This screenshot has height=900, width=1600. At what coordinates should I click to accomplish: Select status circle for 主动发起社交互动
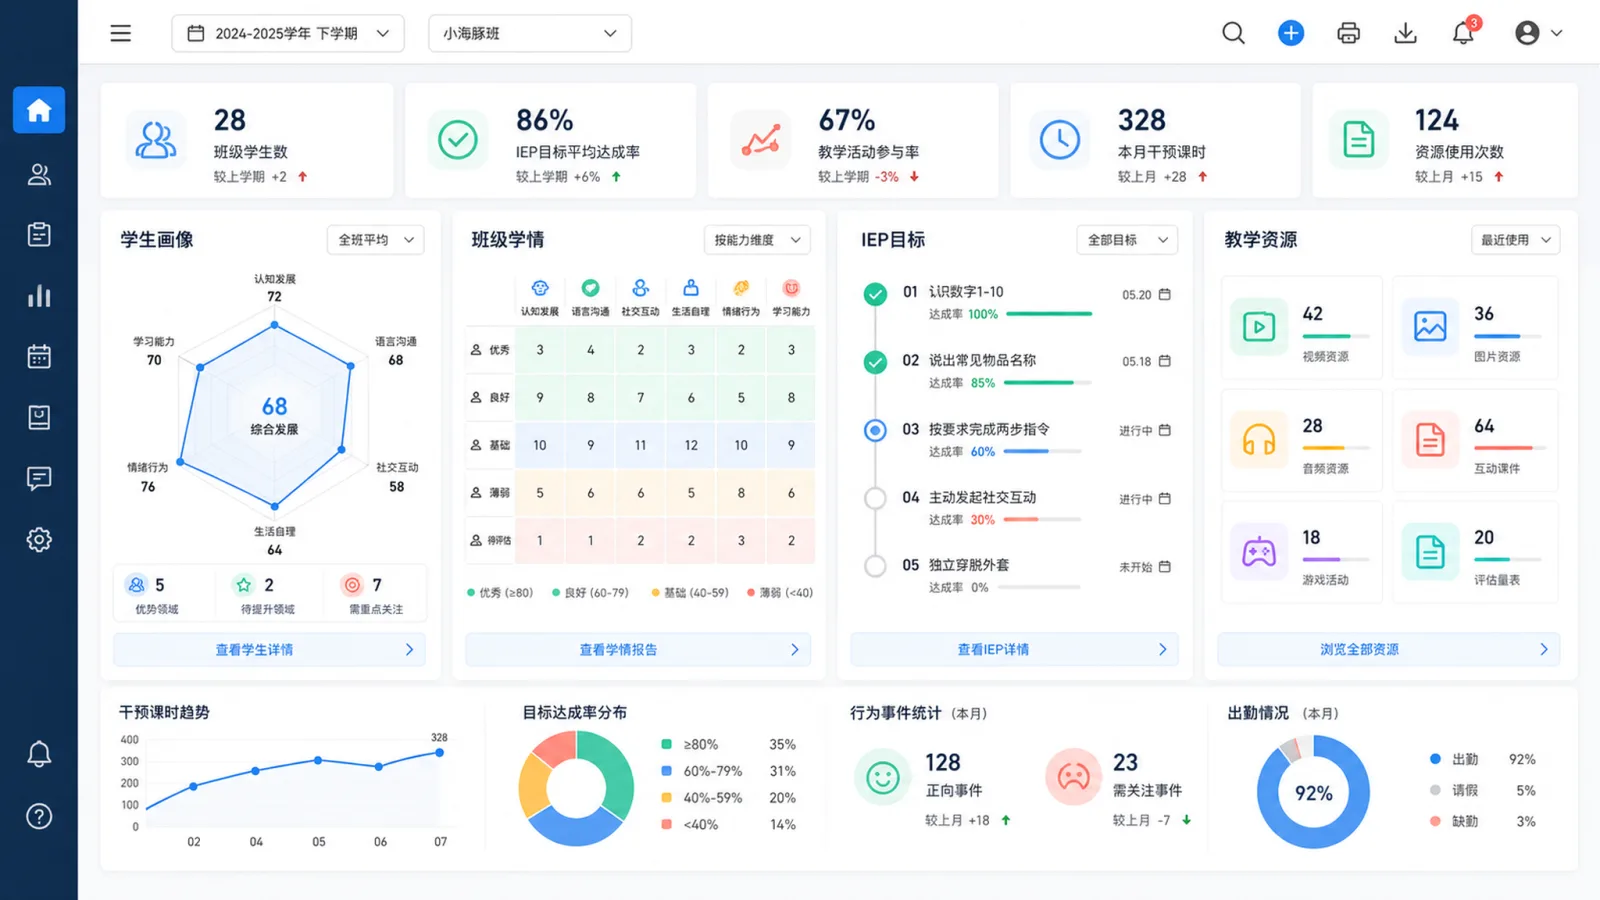[x=875, y=498]
